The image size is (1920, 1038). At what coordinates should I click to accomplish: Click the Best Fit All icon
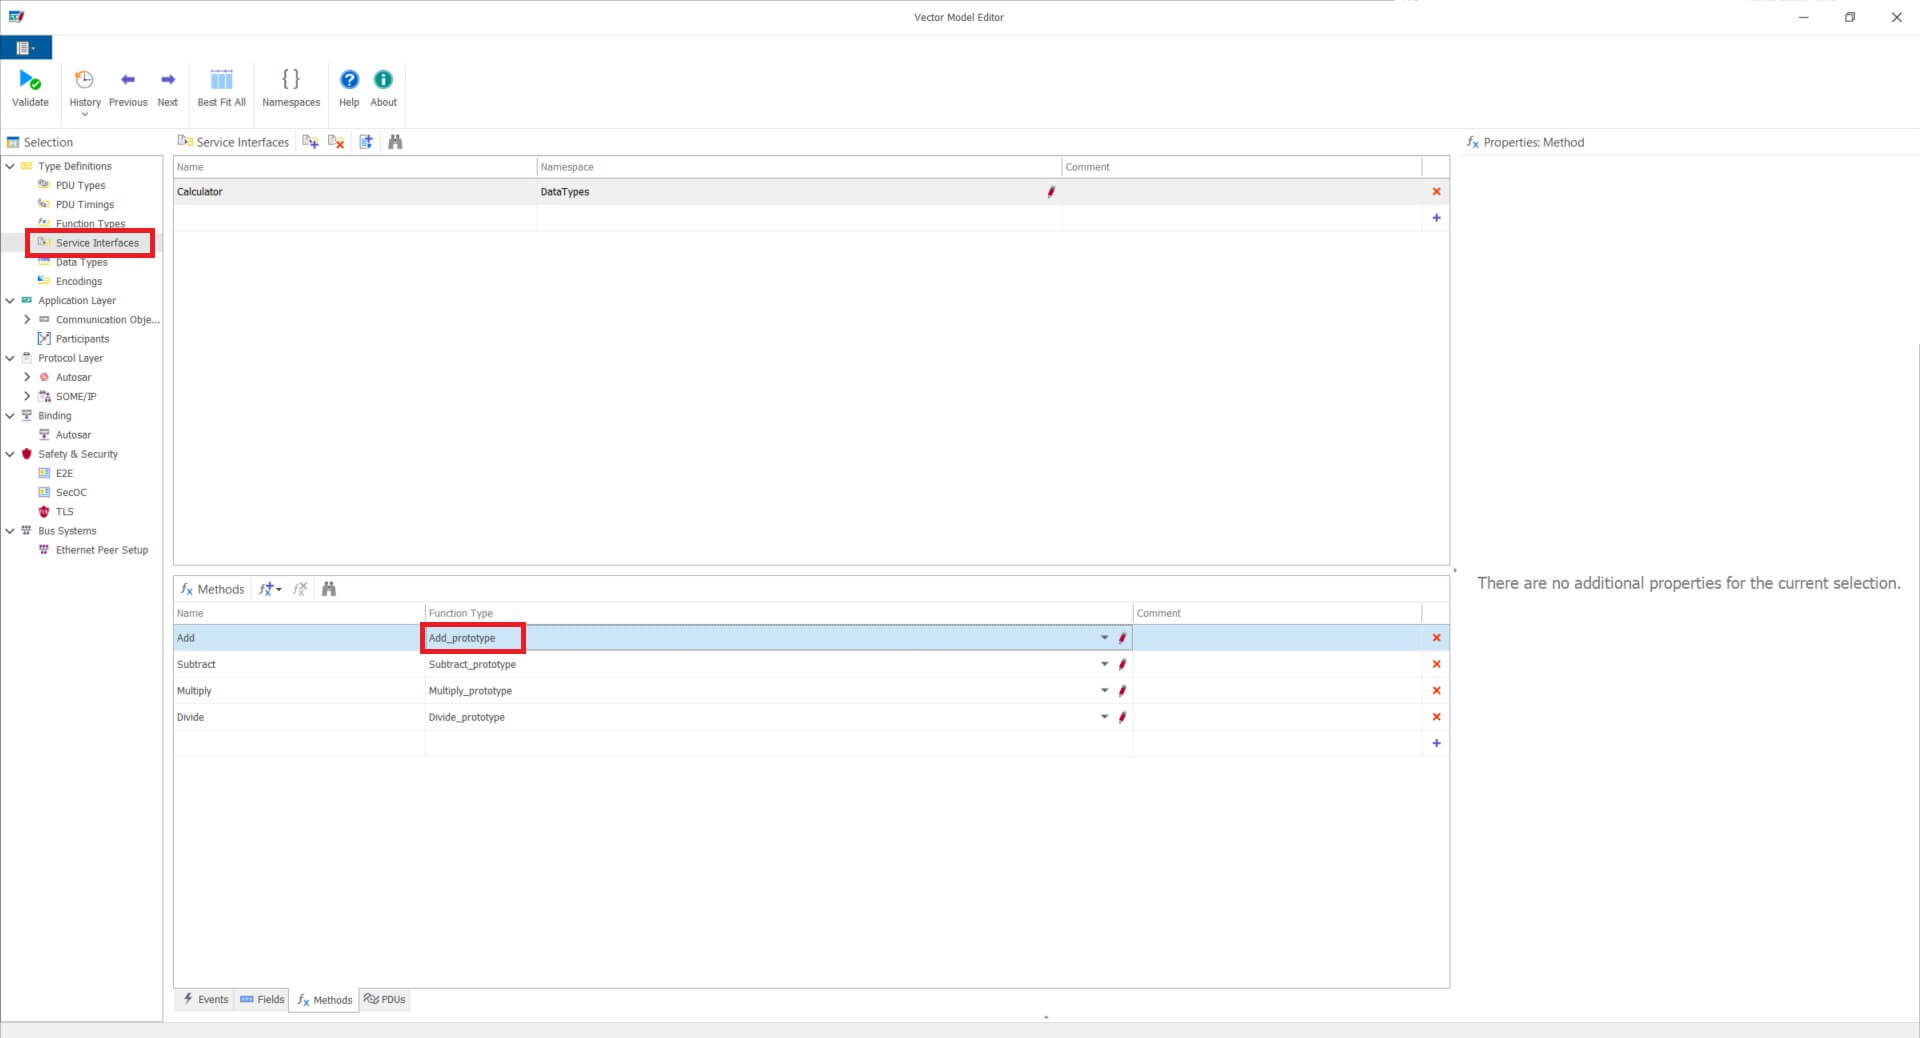pyautogui.click(x=221, y=81)
